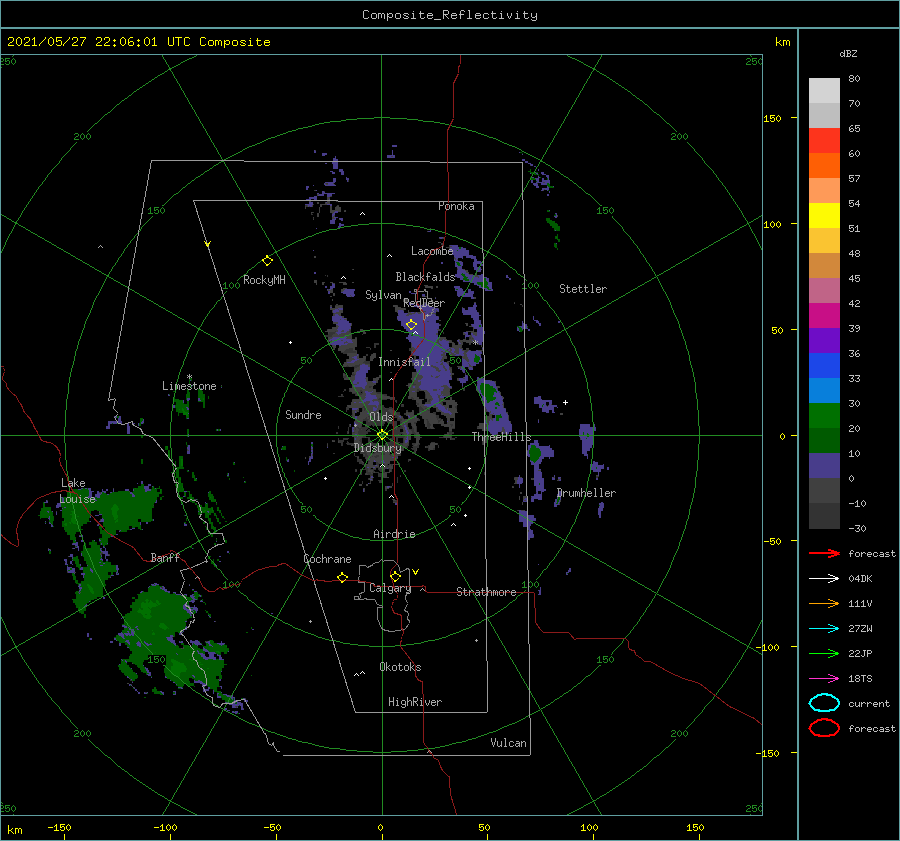Click the Olds label
This screenshot has height=841, width=900.
381,417
